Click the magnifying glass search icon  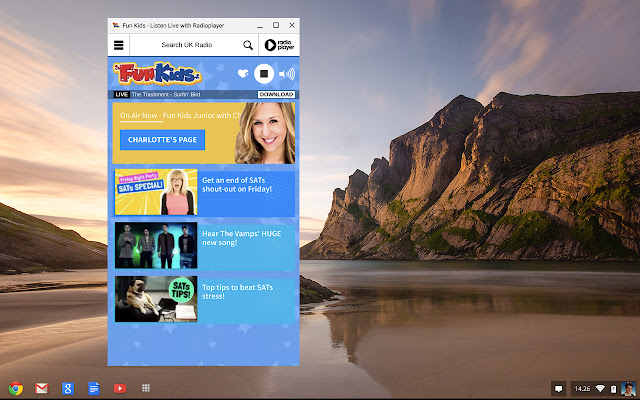pyautogui.click(x=248, y=45)
